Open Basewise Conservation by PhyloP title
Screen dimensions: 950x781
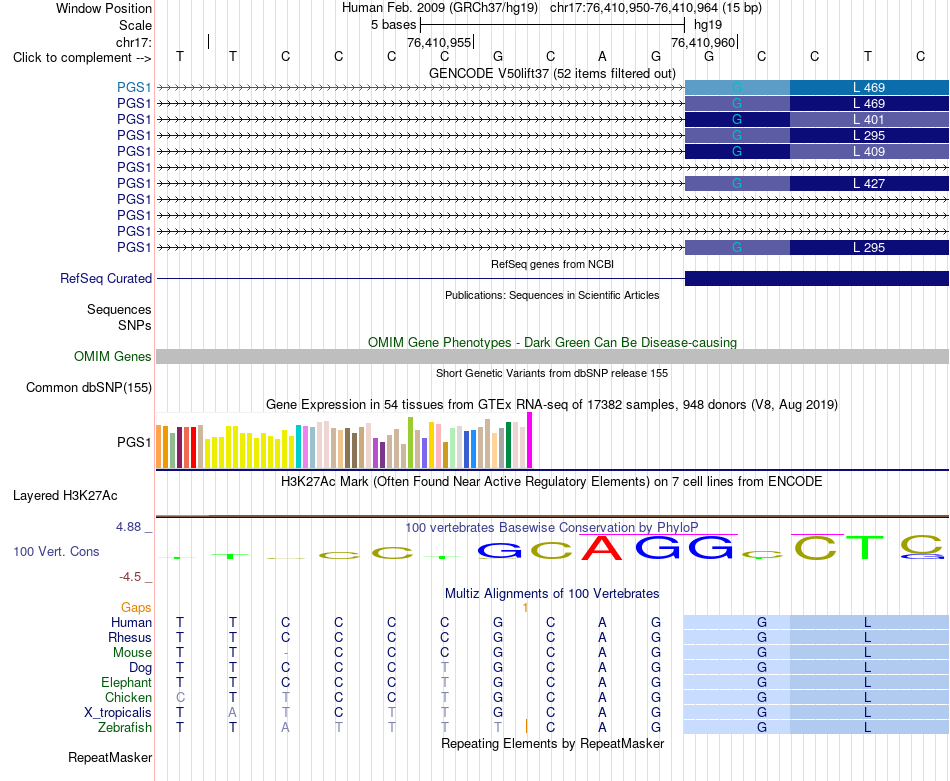click(552, 527)
